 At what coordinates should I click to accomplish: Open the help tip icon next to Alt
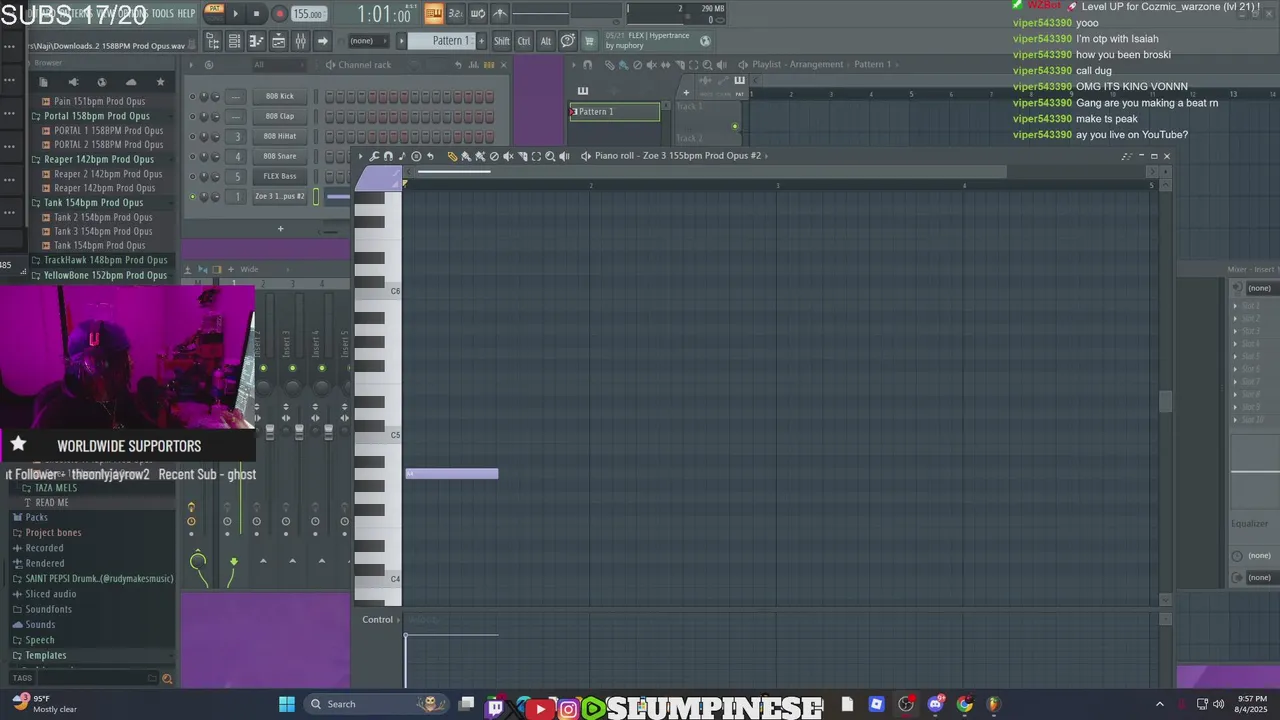click(x=568, y=41)
